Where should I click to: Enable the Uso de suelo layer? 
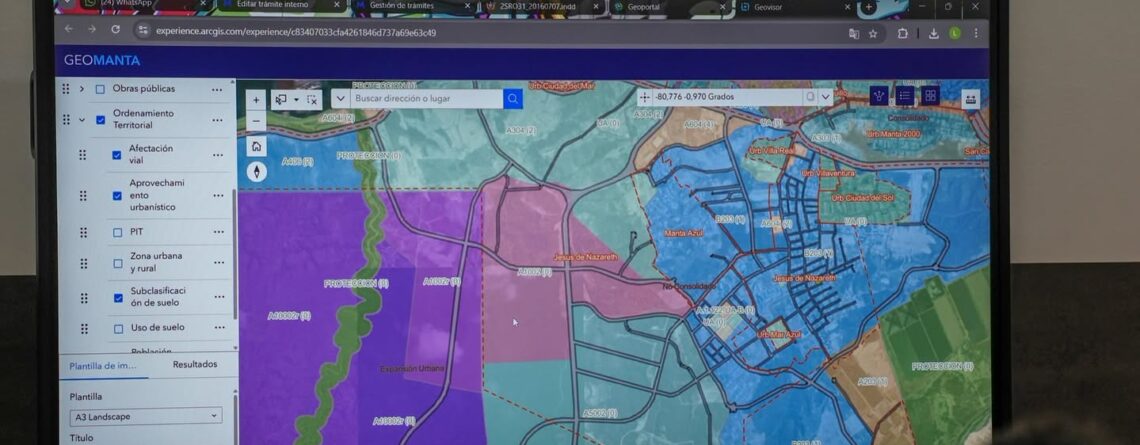coord(117,328)
